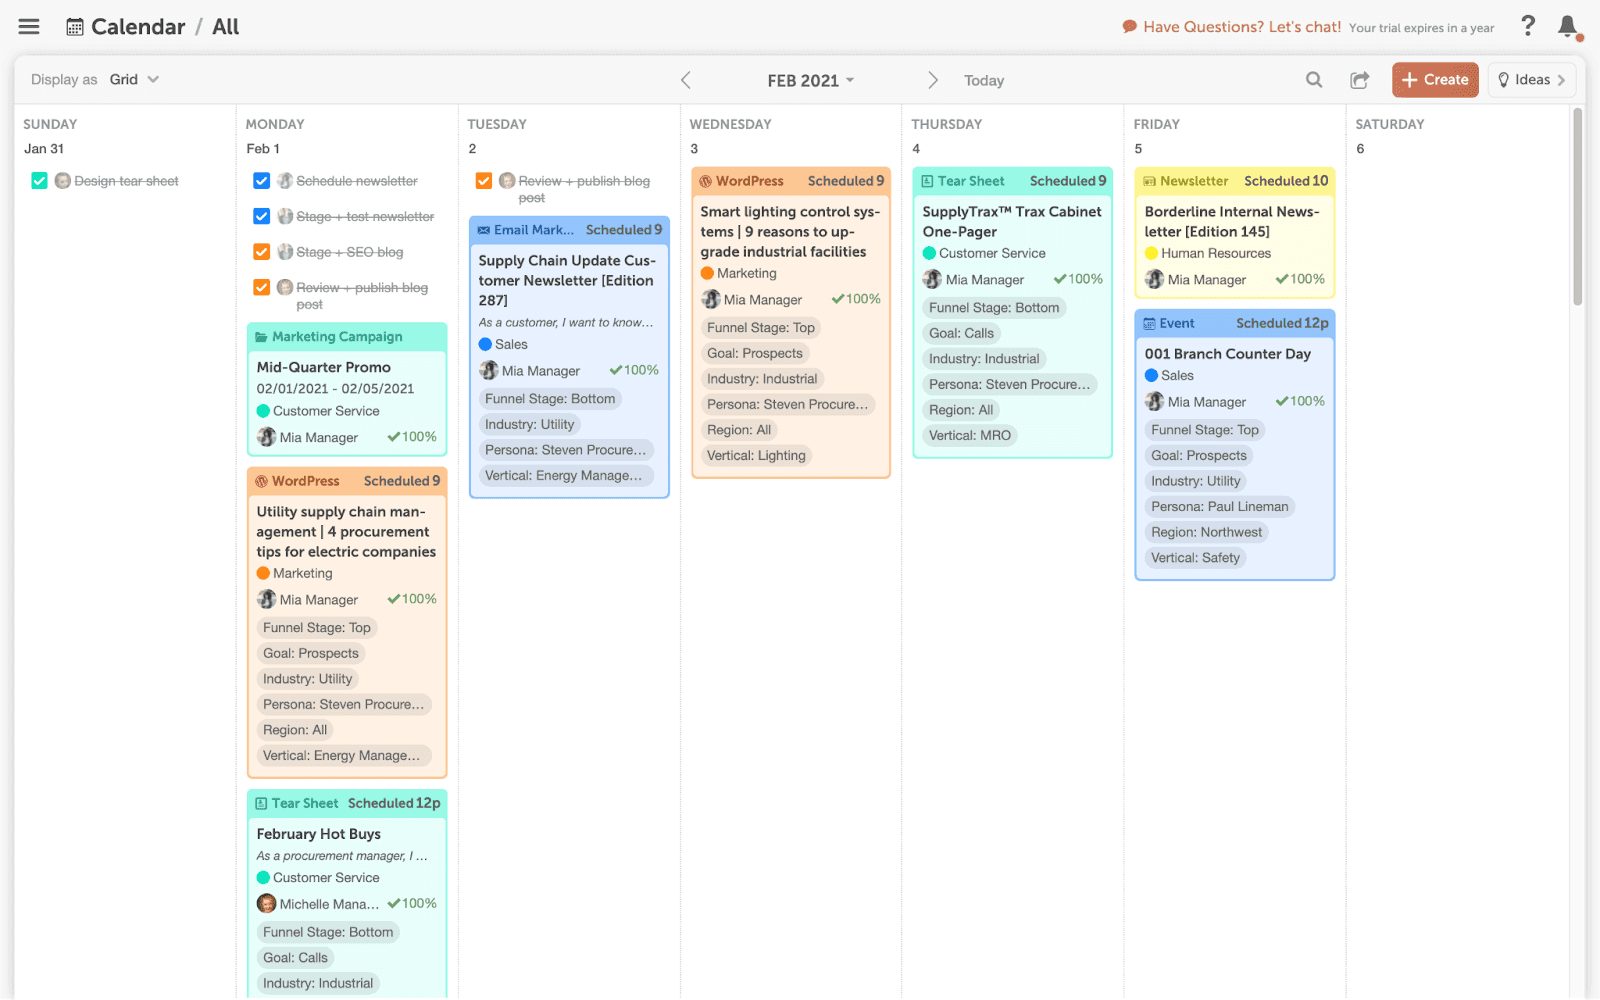Select All in the Calendar breadcrumb

click(225, 26)
